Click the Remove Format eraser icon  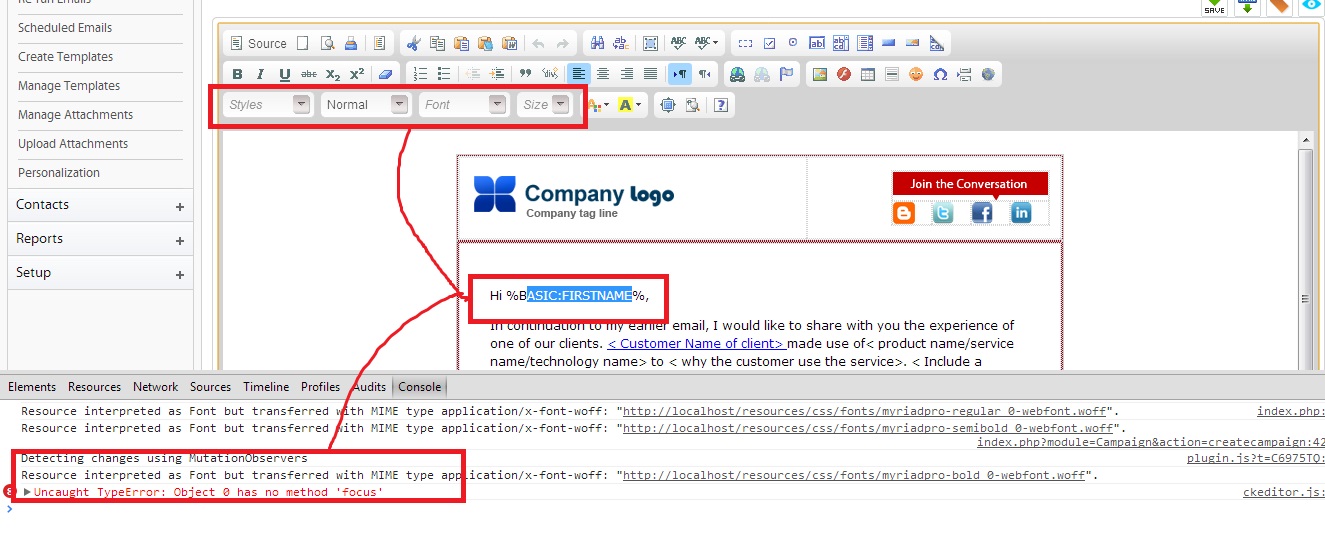(385, 74)
